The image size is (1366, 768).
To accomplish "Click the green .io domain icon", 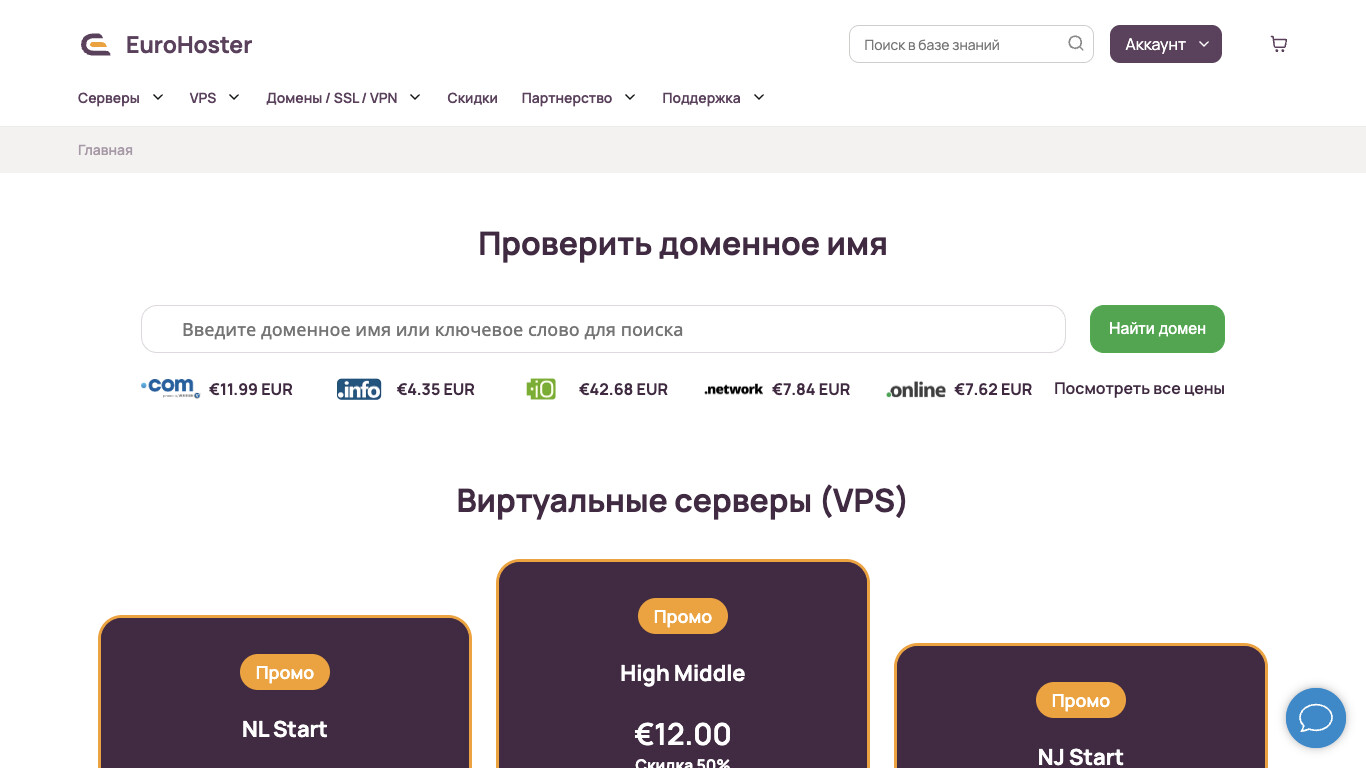I will point(540,389).
